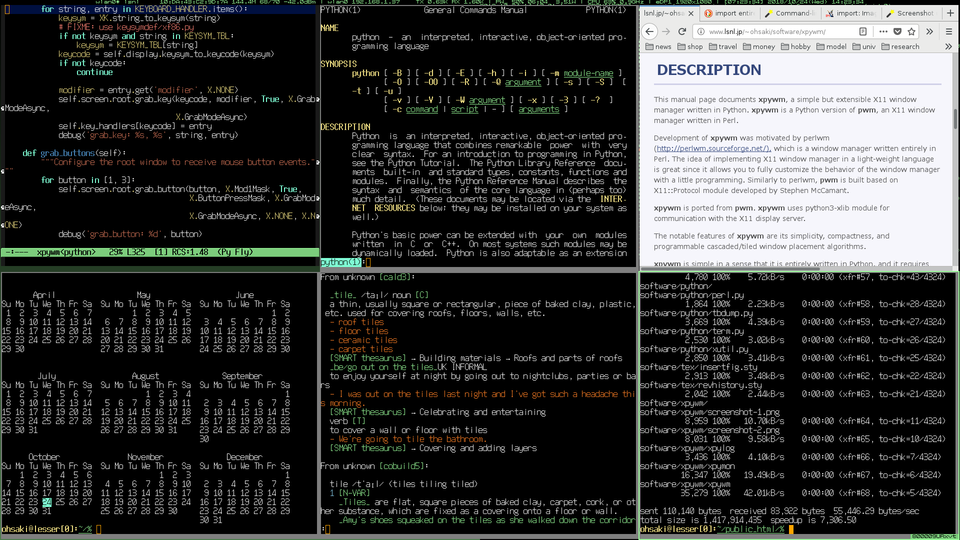Screen dimensions: 960x540
Task: Click 'software/xpywm/screenshot-1.png' in rsync output
Action: 710,412
